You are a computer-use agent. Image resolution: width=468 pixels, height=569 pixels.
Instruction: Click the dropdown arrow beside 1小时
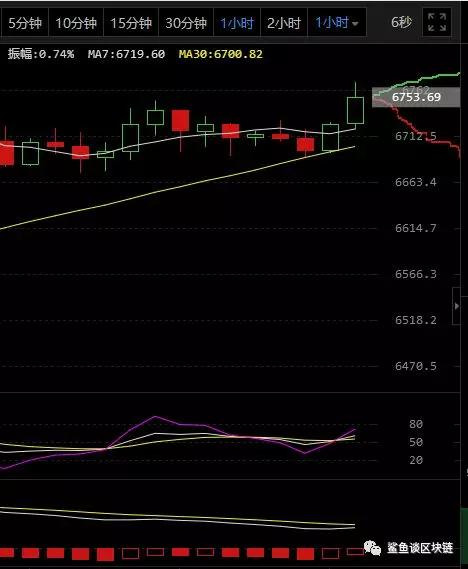pos(355,24)
